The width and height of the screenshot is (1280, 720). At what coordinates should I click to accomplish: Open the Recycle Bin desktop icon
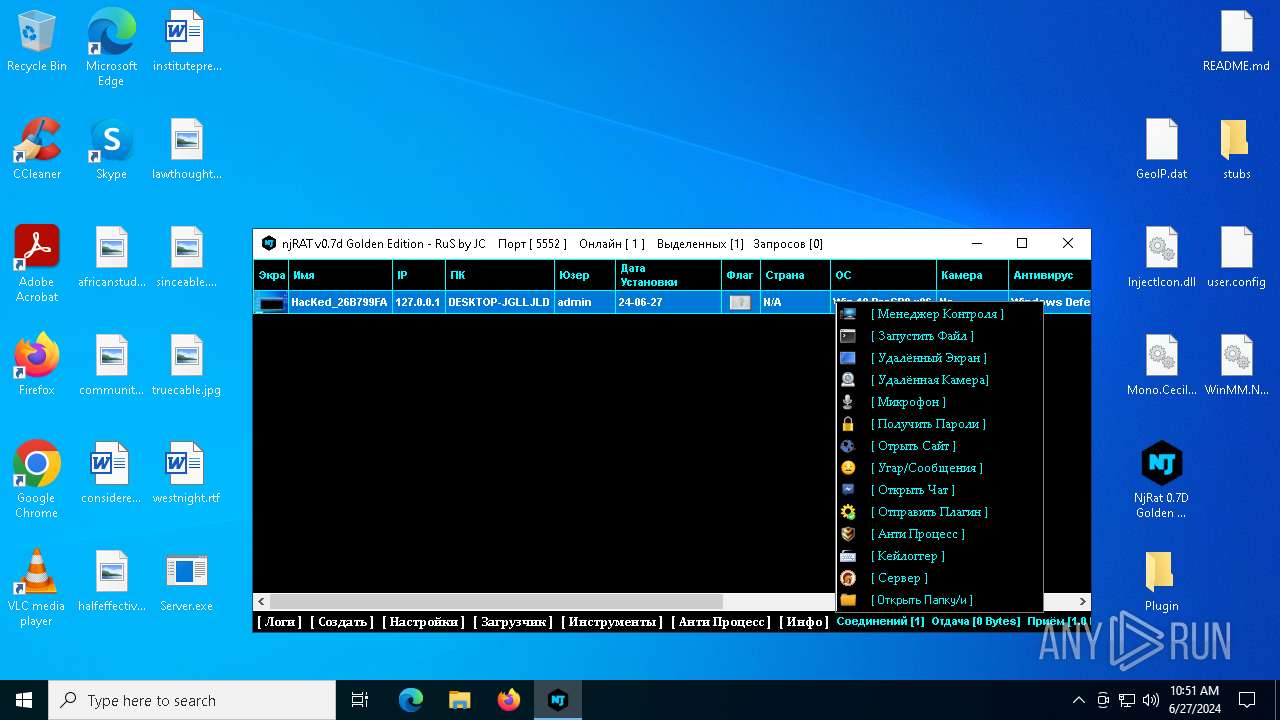[37, 40]
